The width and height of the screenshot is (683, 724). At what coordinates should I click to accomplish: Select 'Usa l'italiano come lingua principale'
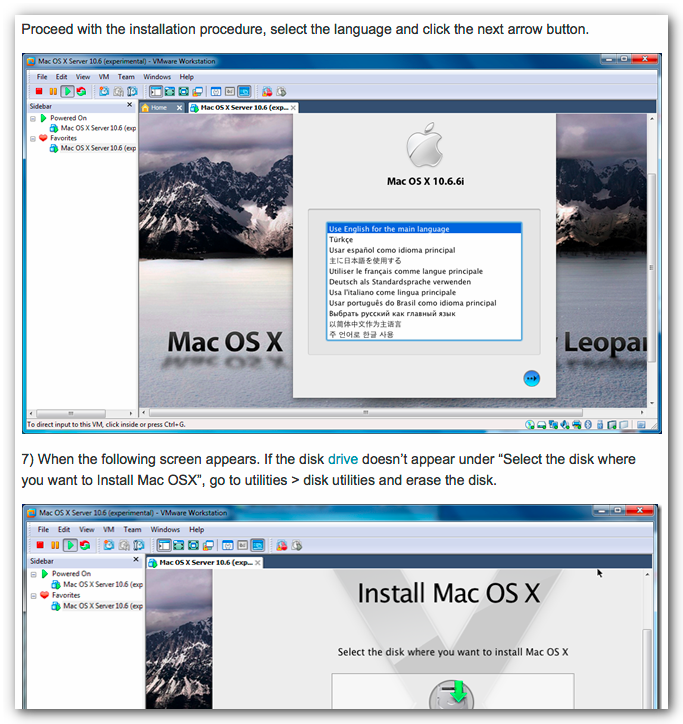pyautogui.click(x=424, y=292)
